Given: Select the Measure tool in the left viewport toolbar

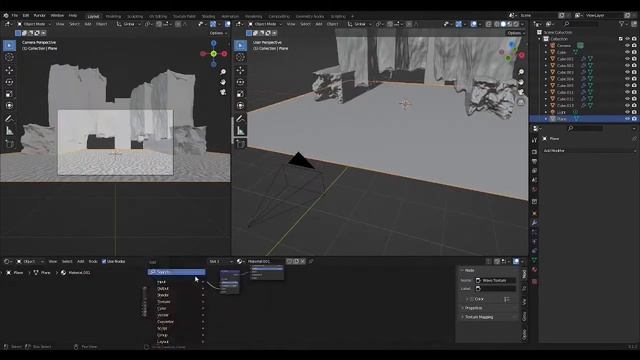Looking at the screenshot, I should point(9,131).
